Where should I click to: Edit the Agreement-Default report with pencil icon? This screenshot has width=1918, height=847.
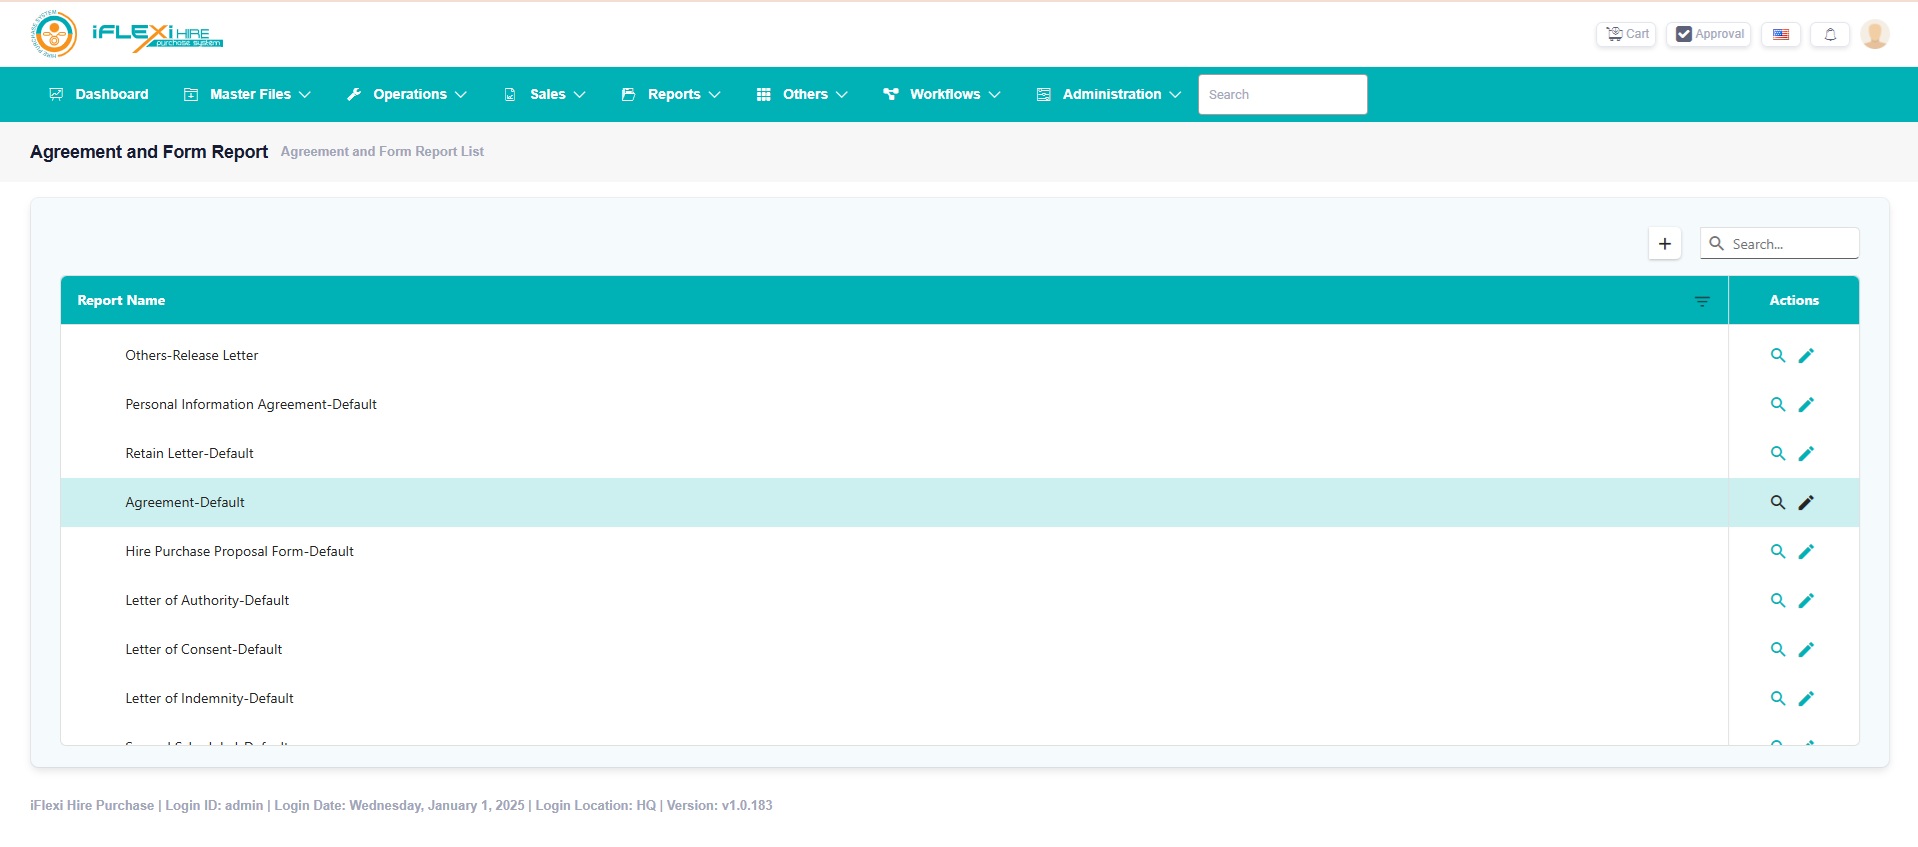(1806, 503)
